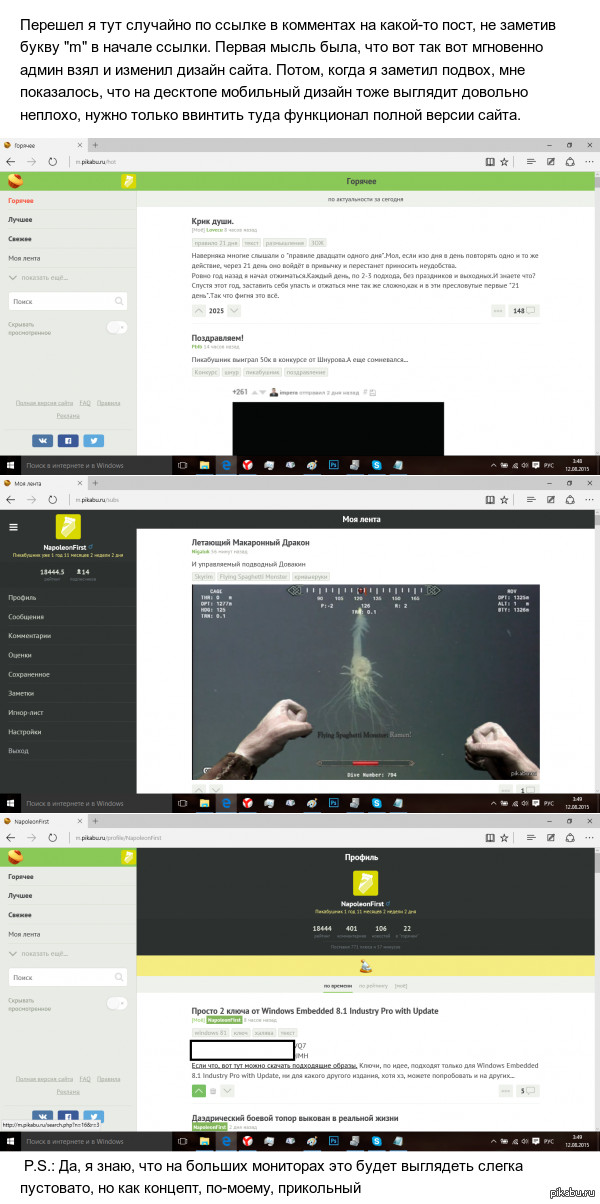Open the hamburger menu beside the NapoleonFirst avatar
This screenshot has height=1204, width=600.
pyautogui.click(x=13, y=527)
